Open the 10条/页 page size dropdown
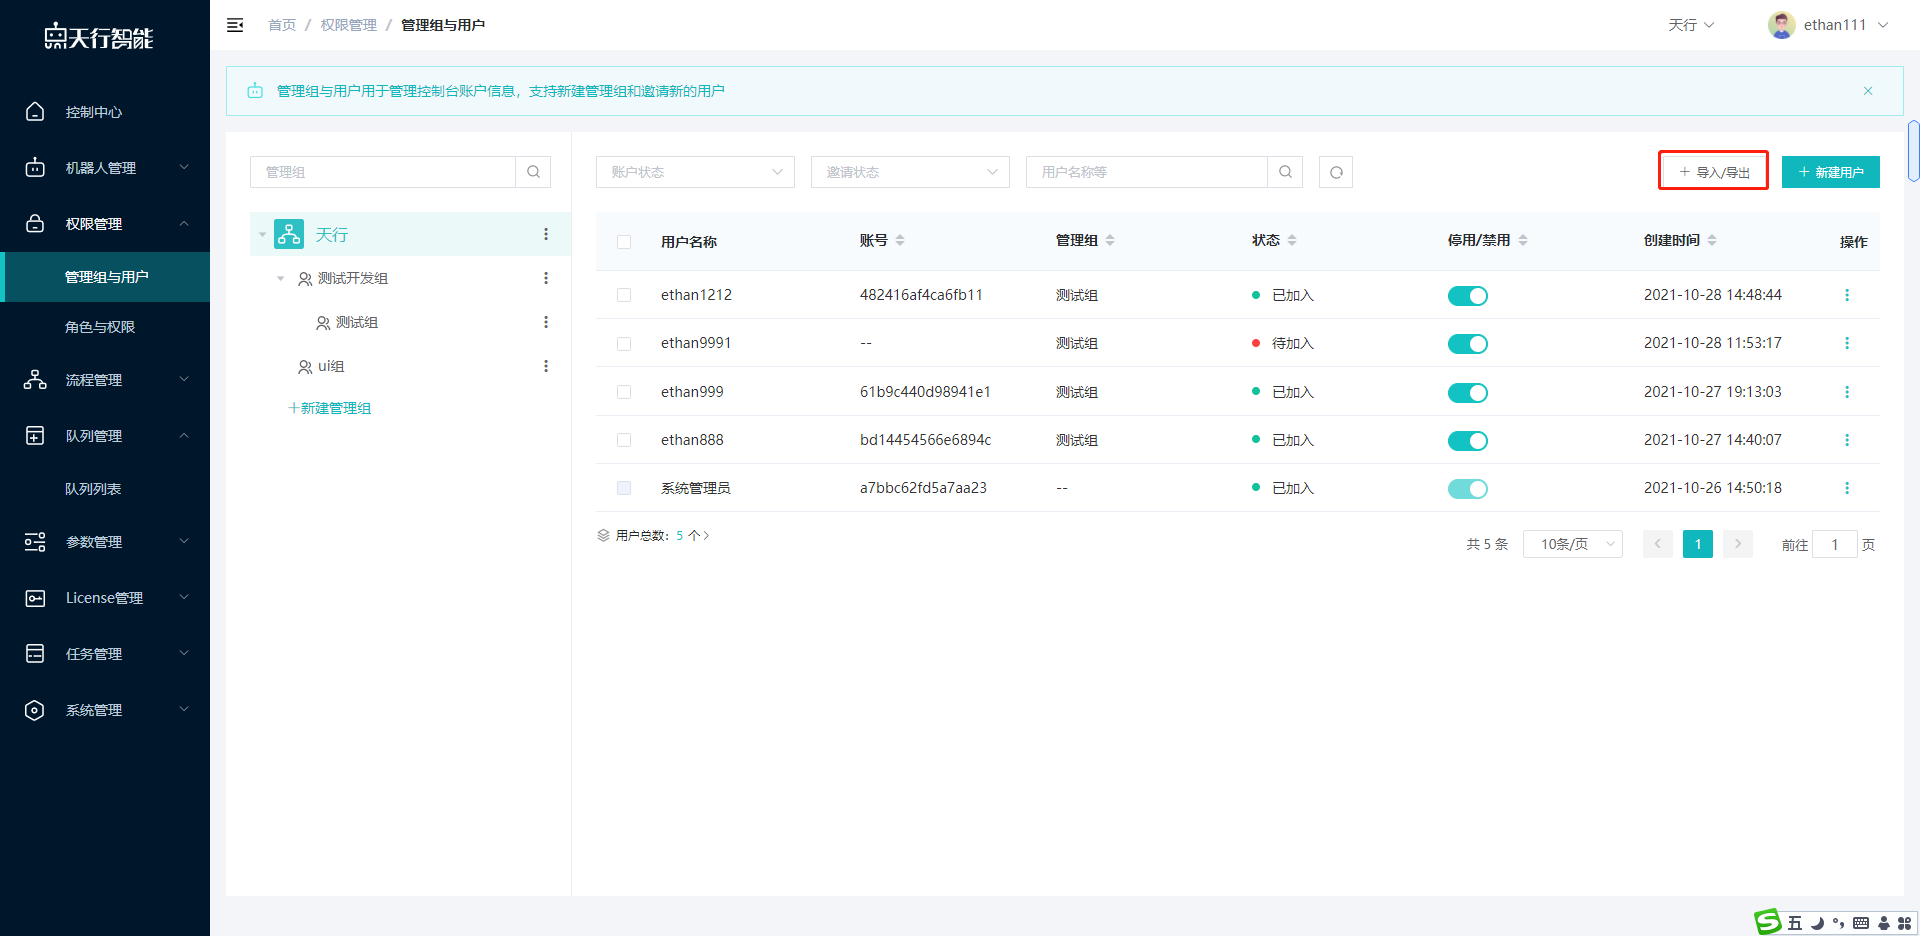This screenshot has width=1920, height=936. point(1572,544)
